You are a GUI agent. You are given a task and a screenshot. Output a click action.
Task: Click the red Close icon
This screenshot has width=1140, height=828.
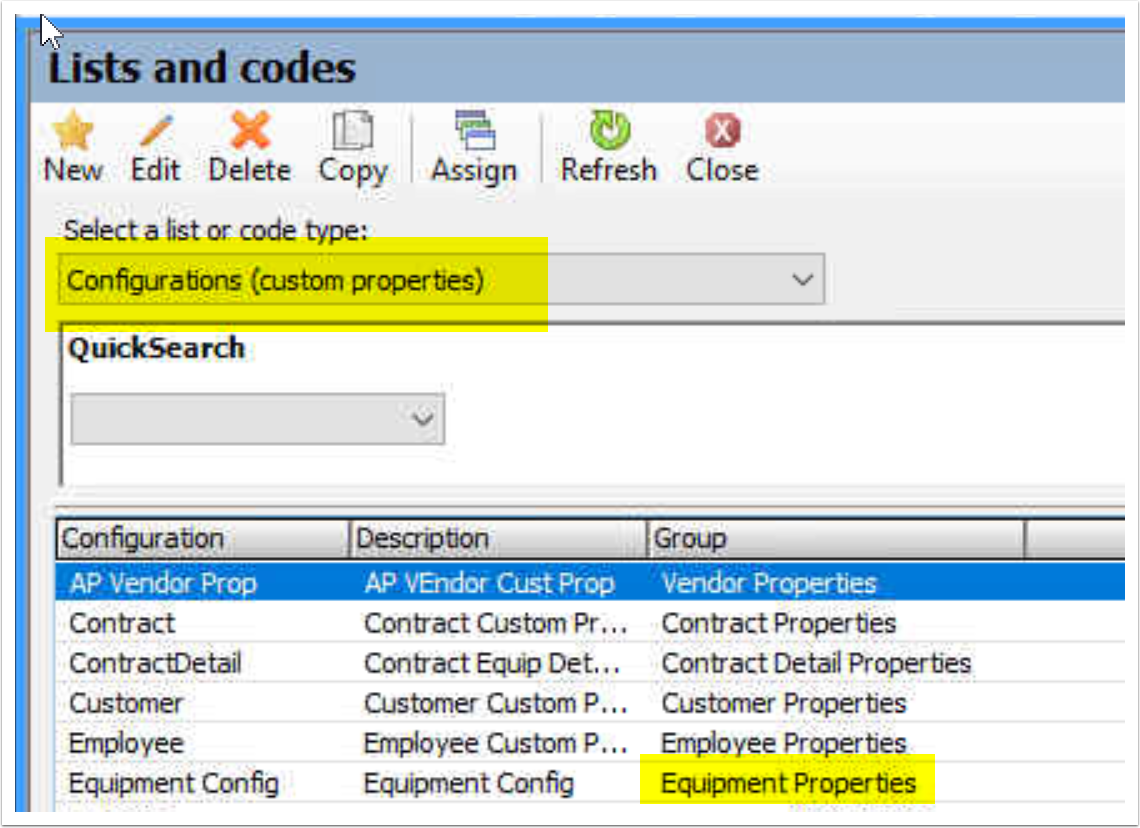723,132
